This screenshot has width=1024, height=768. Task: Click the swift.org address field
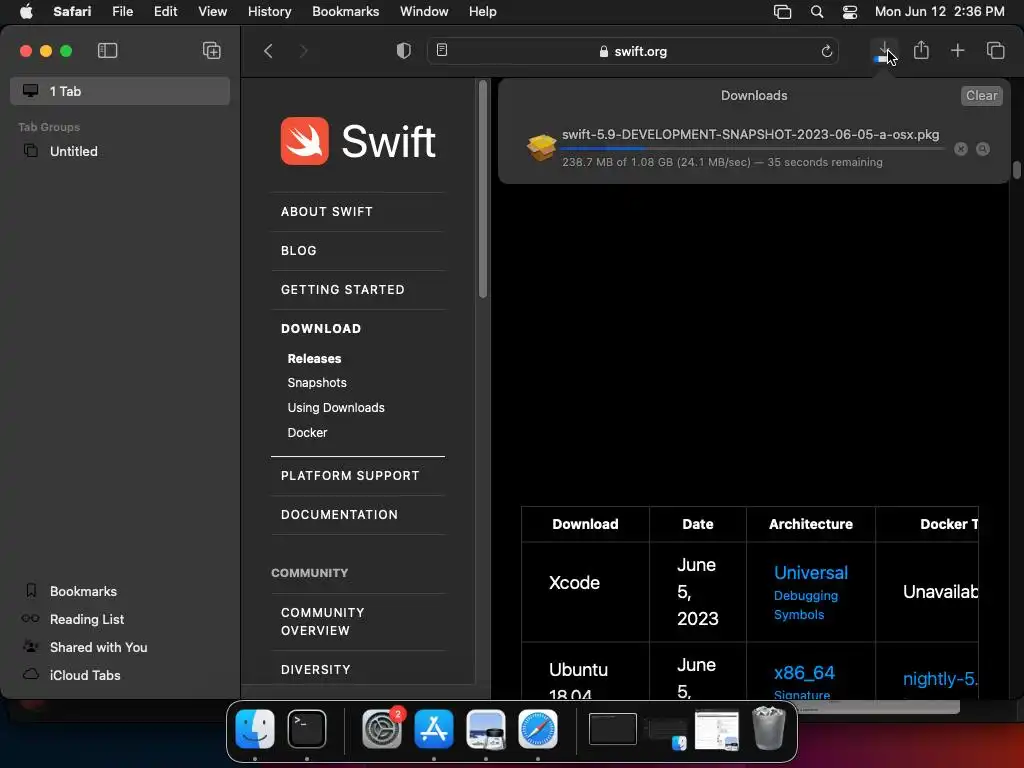point(633,51)
